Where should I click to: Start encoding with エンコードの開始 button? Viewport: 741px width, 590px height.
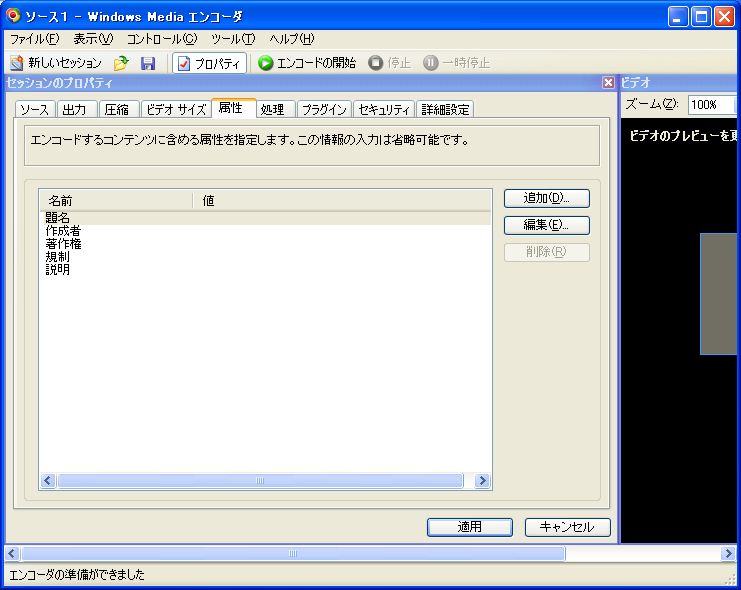pyautogui.click(x=307, y=63)
